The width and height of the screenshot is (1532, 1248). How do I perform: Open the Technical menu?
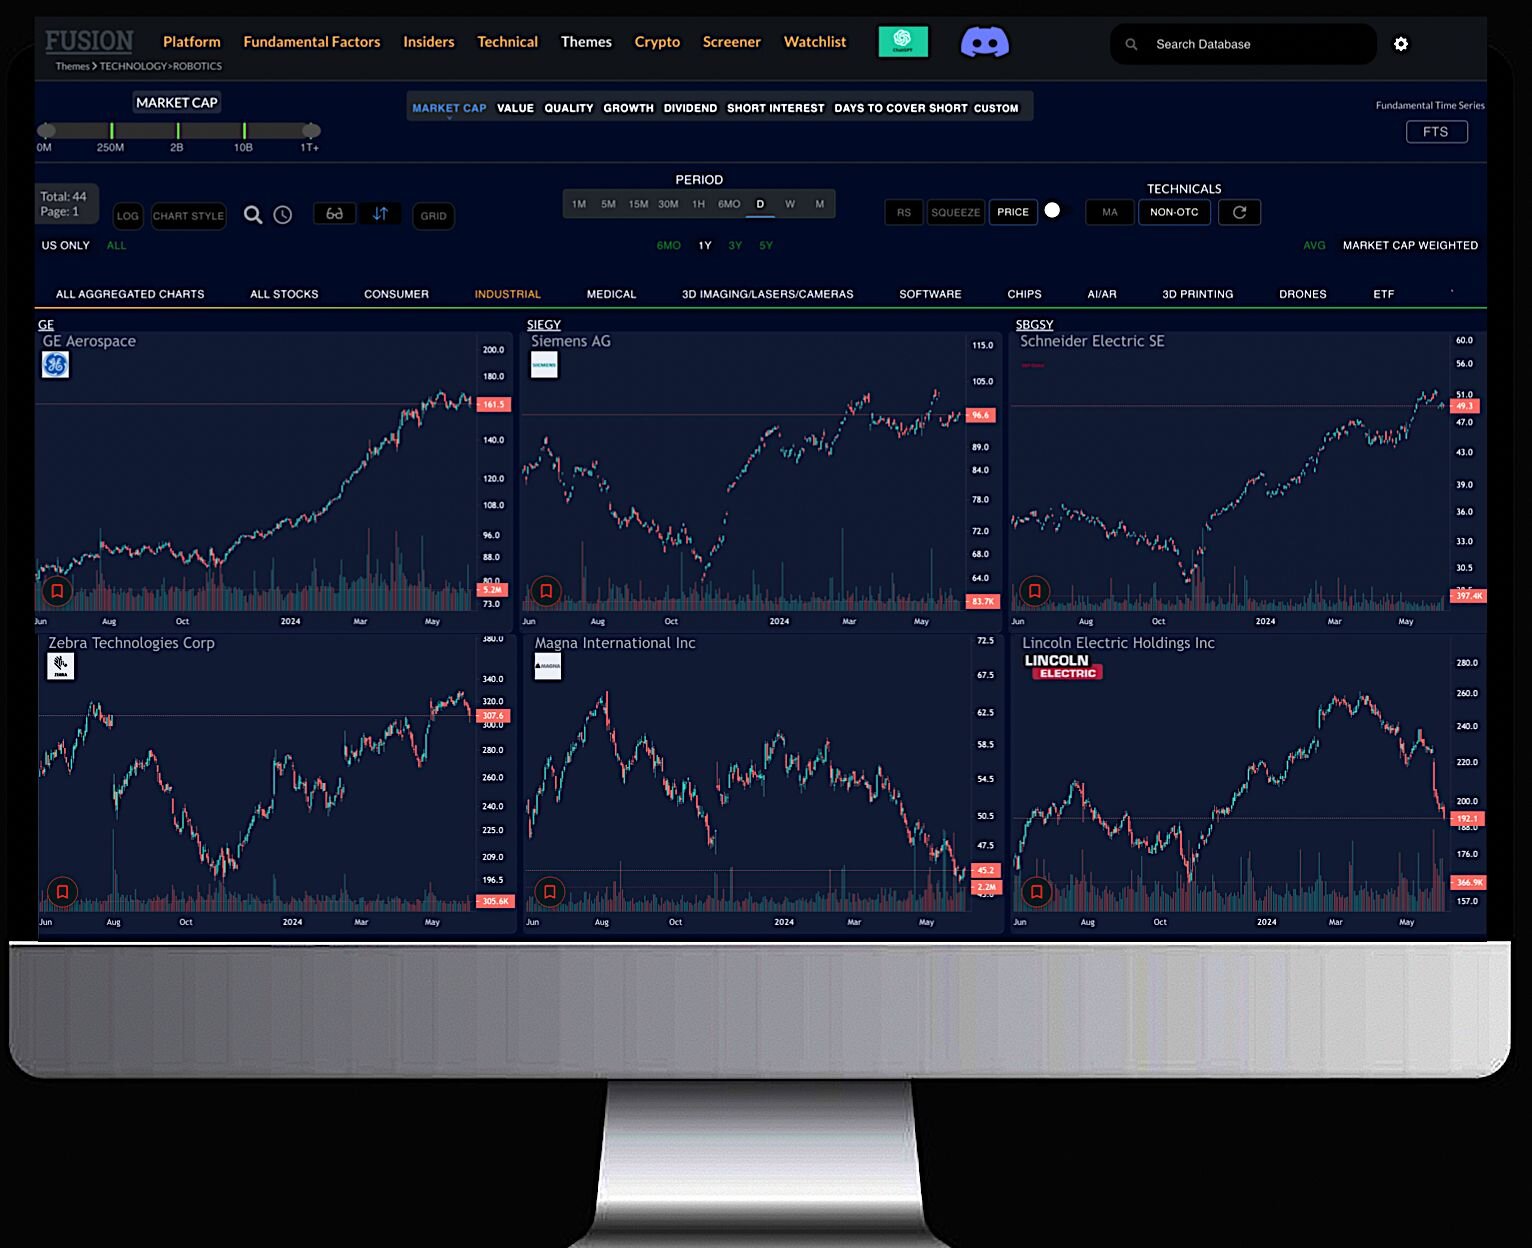[507, 42]
